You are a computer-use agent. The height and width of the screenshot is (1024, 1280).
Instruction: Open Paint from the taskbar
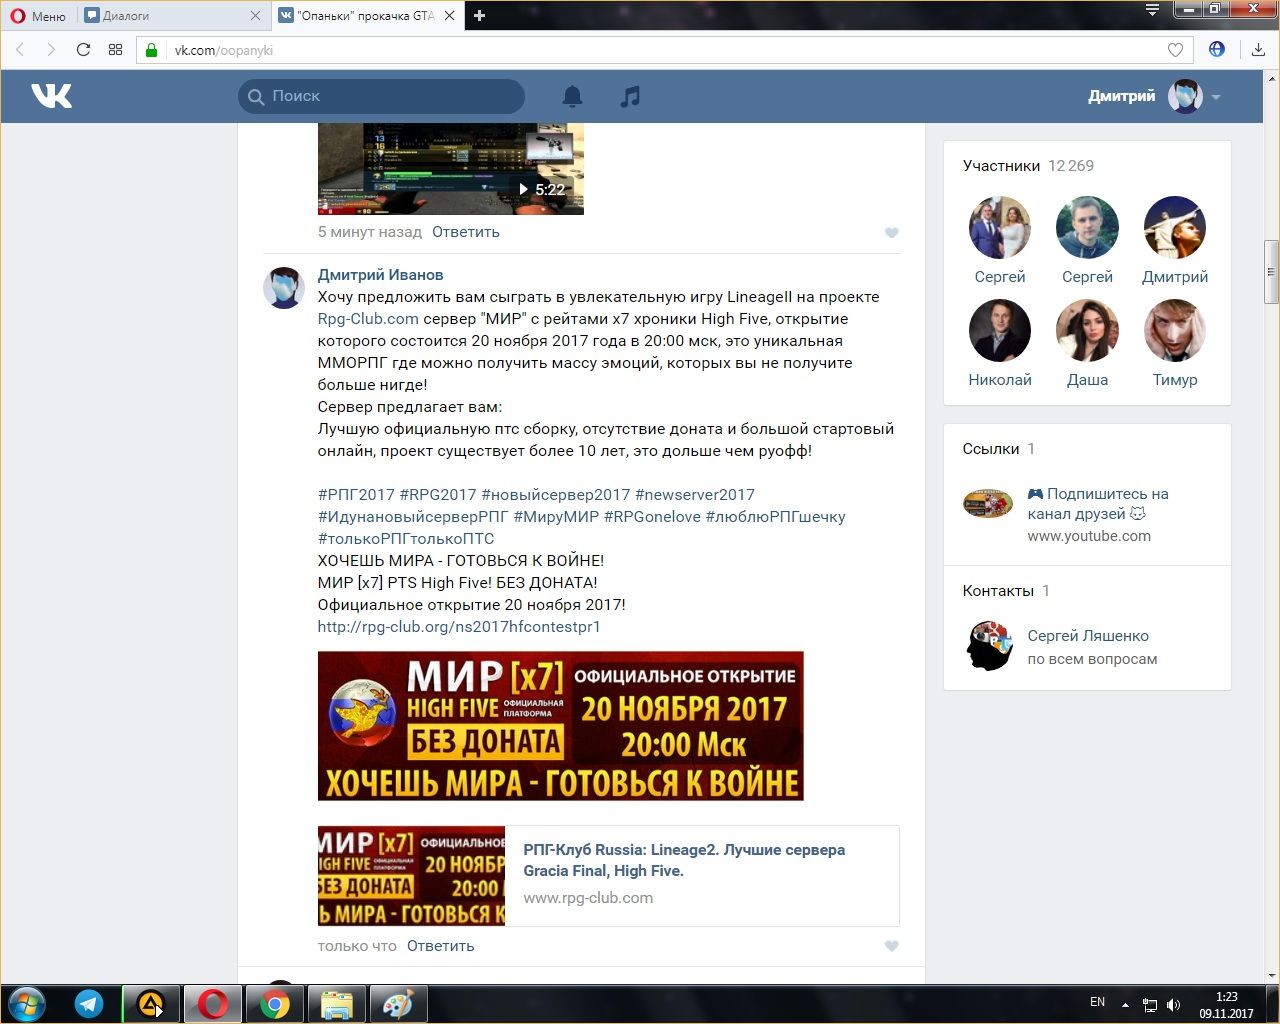(x=398, y=1003)
